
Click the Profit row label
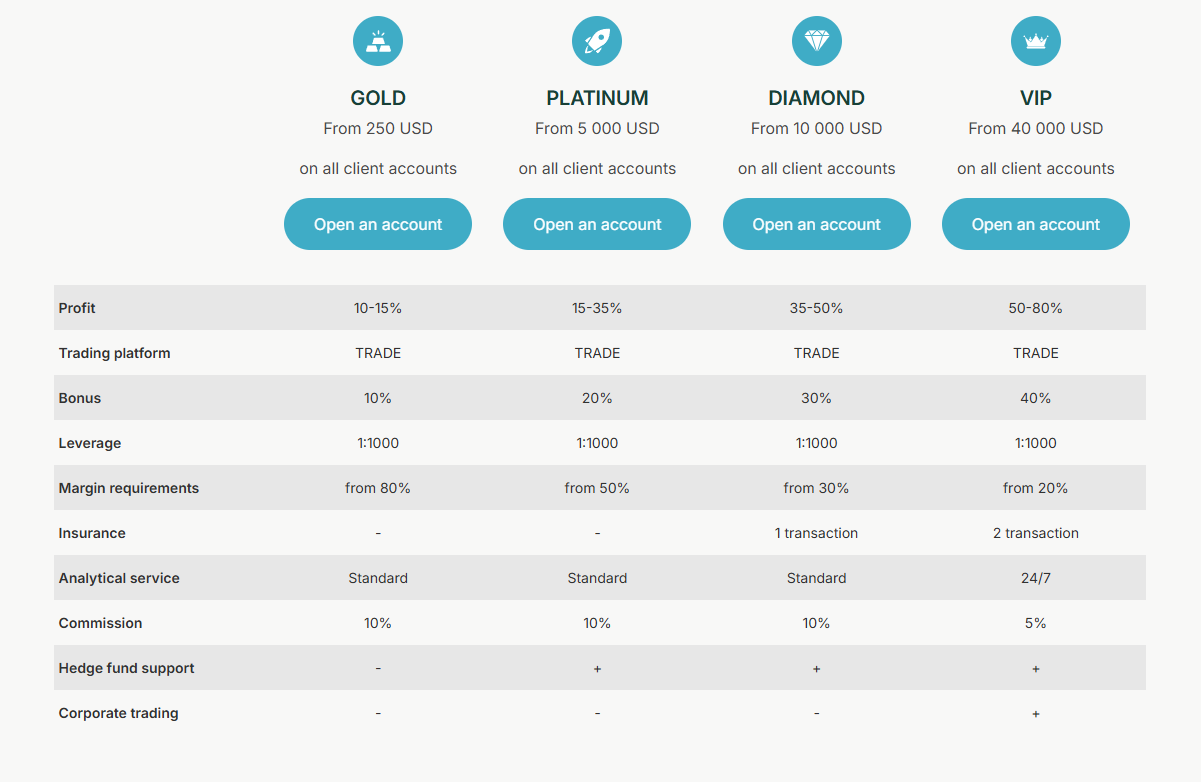coord(77,308)
